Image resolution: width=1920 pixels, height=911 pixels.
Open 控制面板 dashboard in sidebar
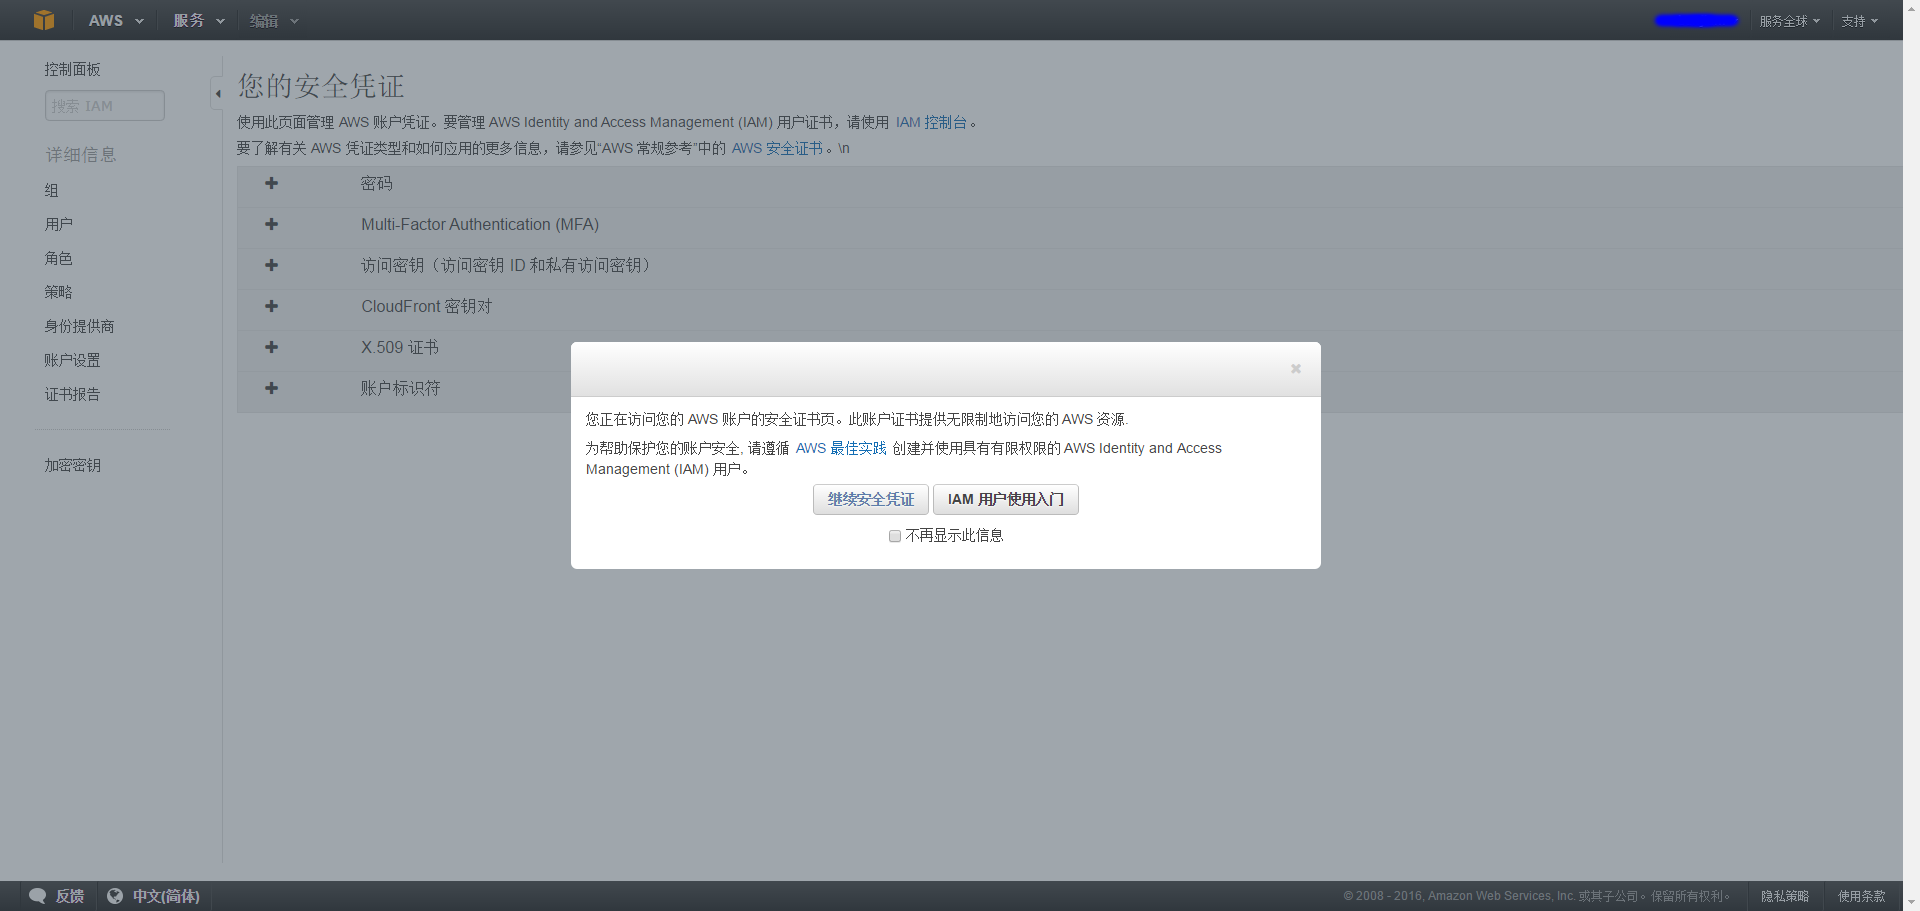point(72,69)
